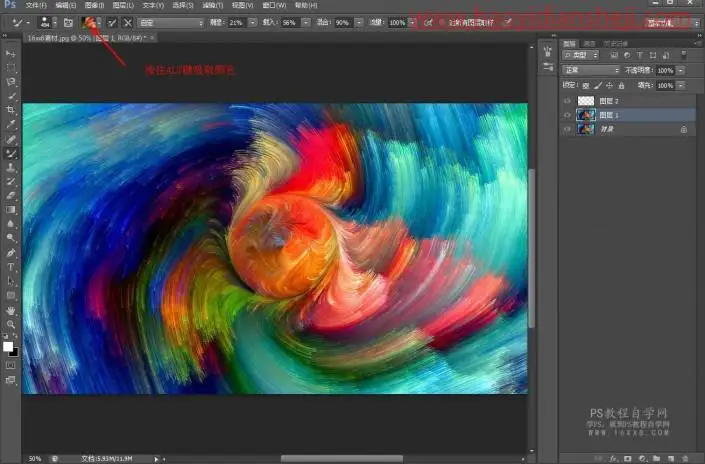
Task: Toggle Quick Mask mode
Action: (x=10, y=365)
